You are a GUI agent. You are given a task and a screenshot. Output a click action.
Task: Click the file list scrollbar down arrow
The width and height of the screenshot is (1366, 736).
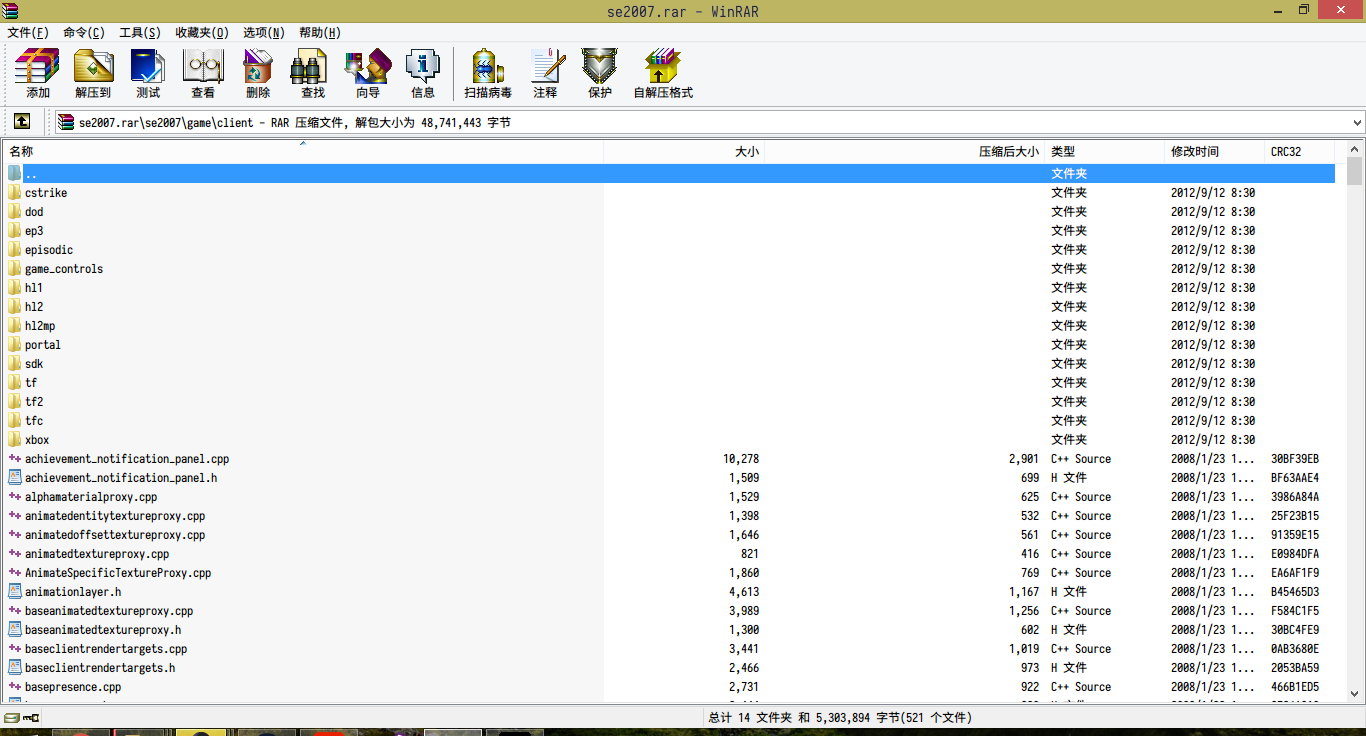point(1355,693)
